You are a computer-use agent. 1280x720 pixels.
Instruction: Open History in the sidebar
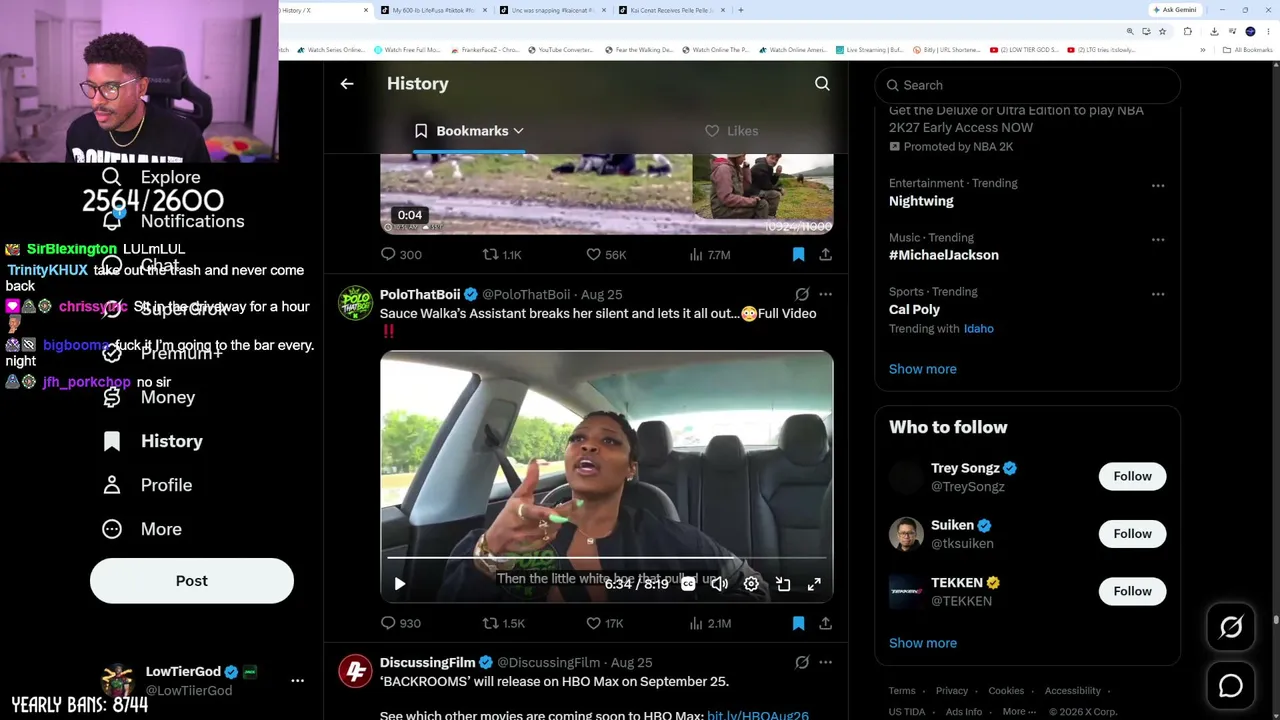[x=152, y=441]
